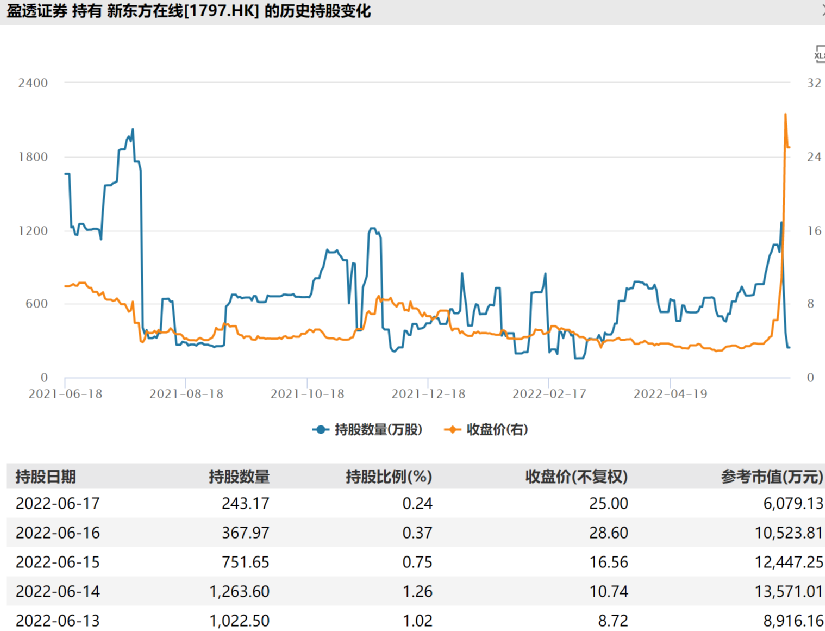Click the 16.56 closing price cell
This screenshot has height=631, width=825.
[x=609, y=562]
